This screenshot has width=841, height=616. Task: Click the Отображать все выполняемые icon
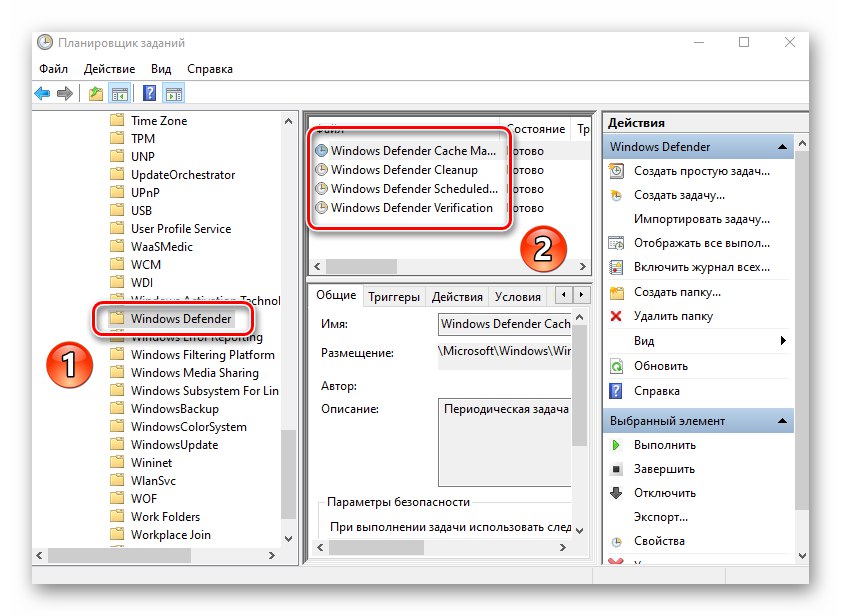[x=617, y=243]
